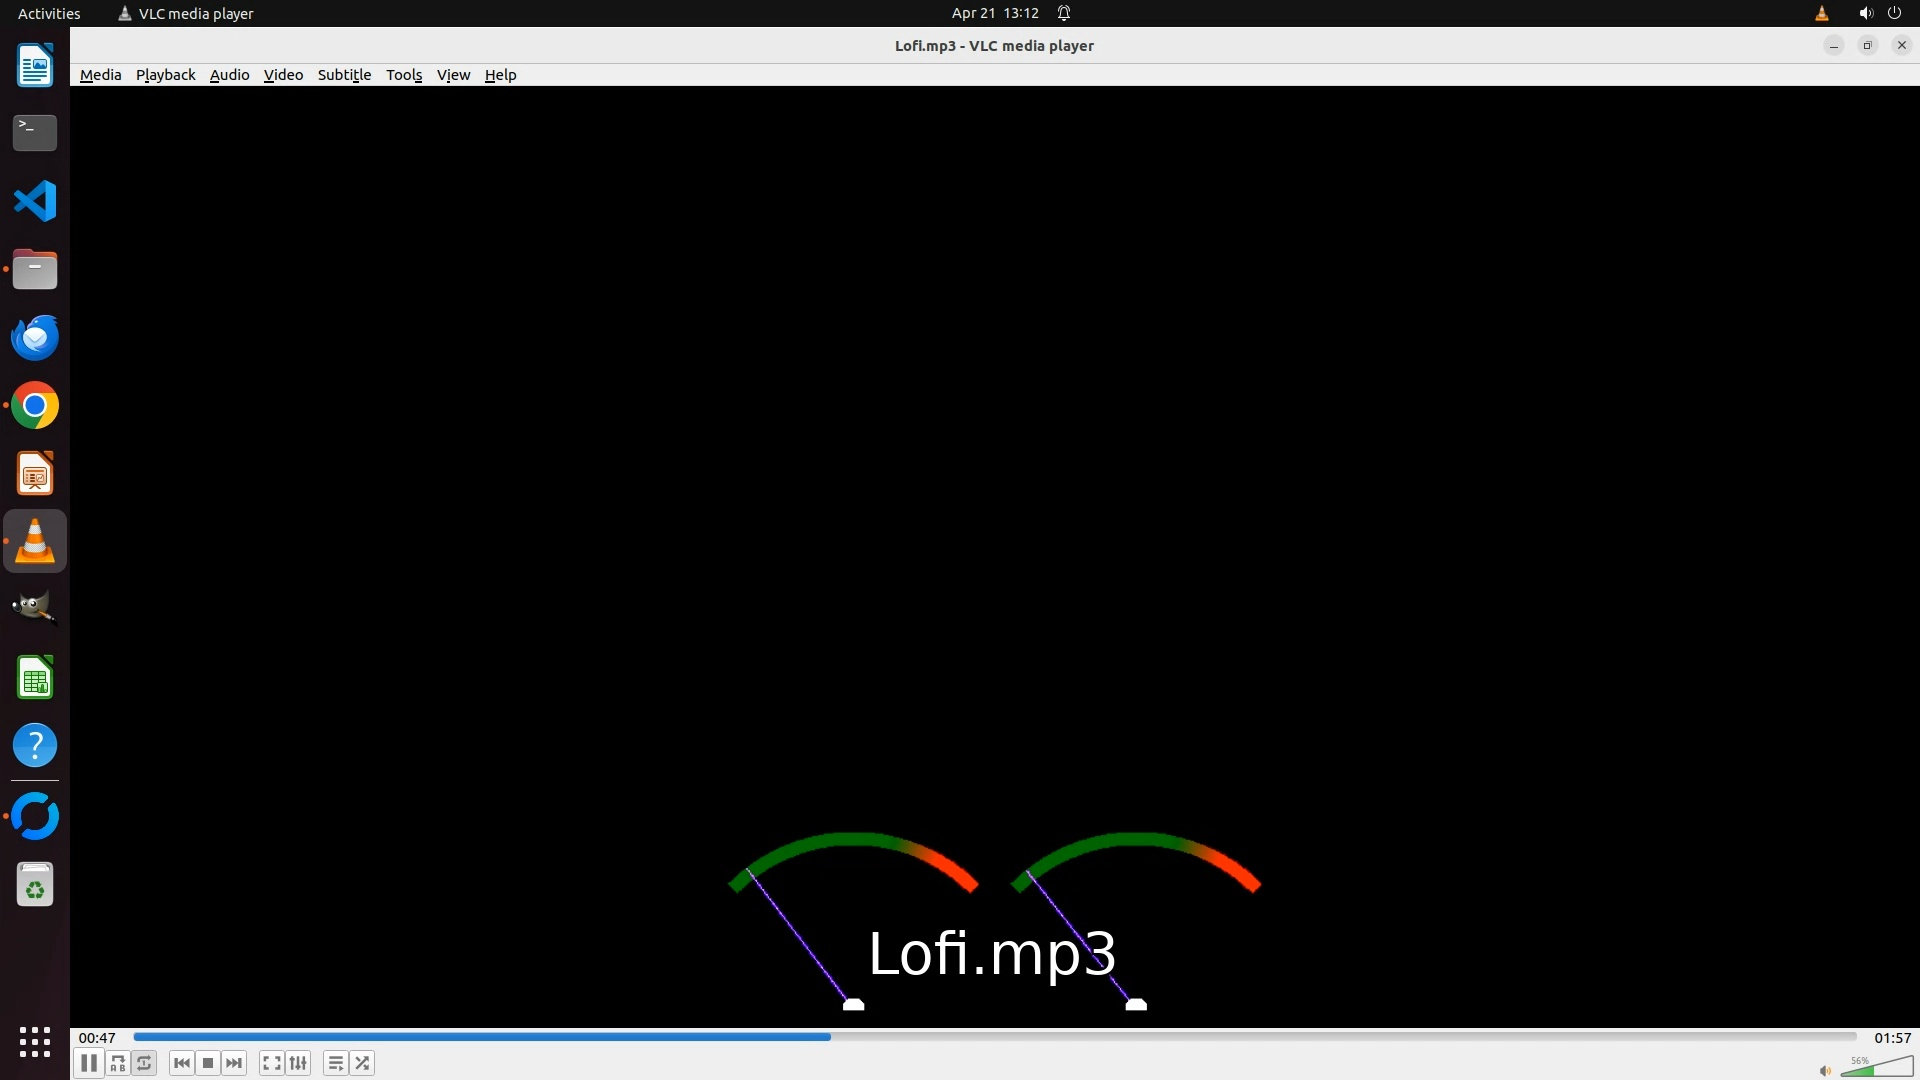The width and height of the screenshot is (1920, 1080).
Task: Toggle the loop one repeat mode
Action: pyautogui.click(x=144, y=1063)
